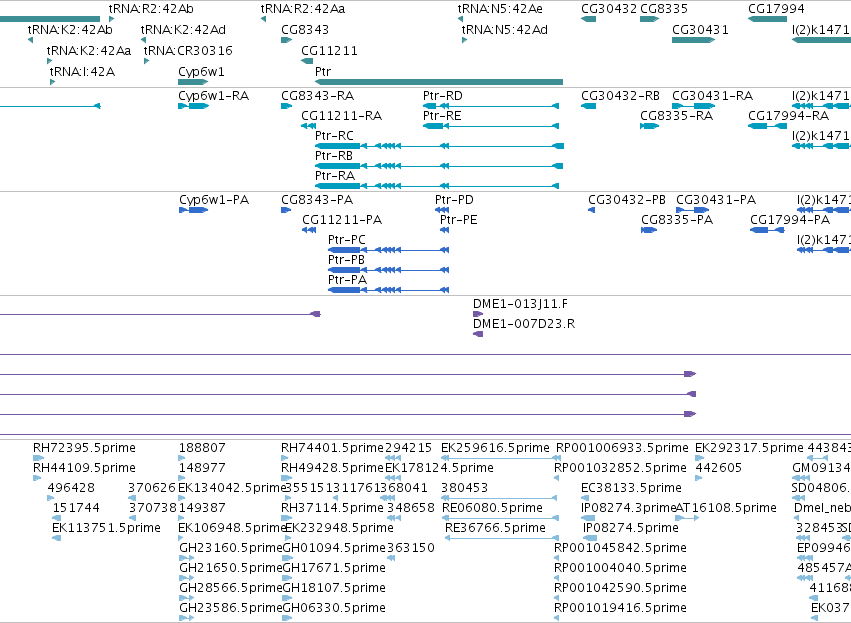Image resolution: width=851 pixels, height=623 pixels.
Task: Click the tRNA:K2:42Ab label
Action: tap(70, 29)
